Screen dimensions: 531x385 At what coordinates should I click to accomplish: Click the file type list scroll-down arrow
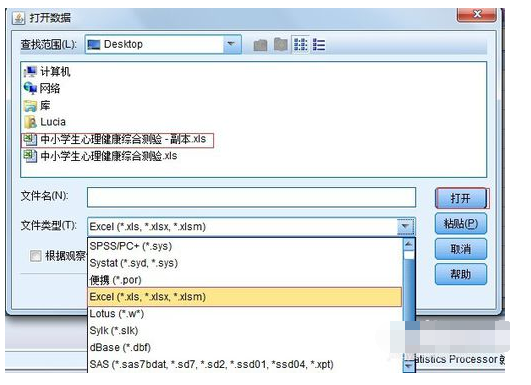click(x=409, y=366)
